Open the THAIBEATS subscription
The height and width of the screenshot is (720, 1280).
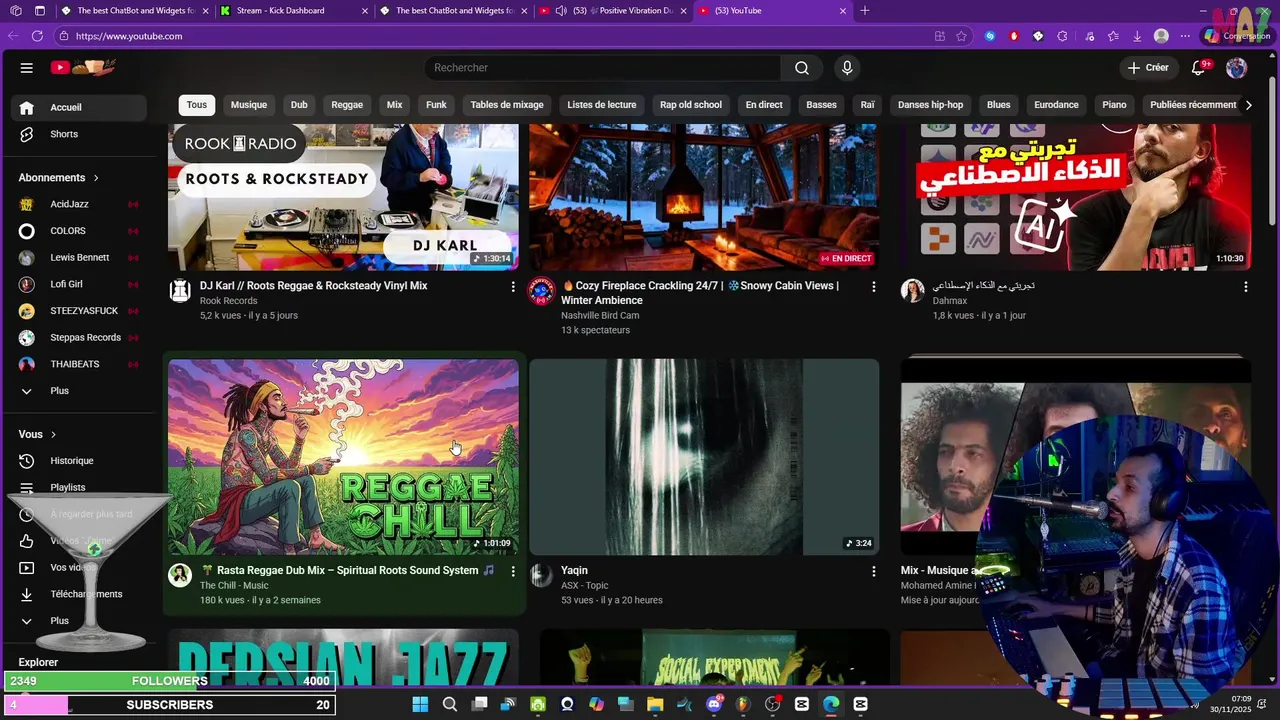[x=79, y=364]
